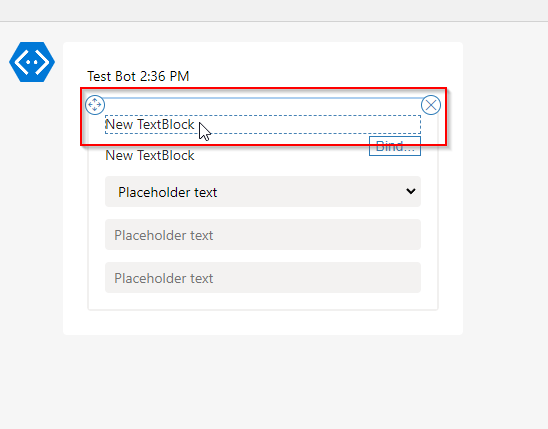The height and width of the screenshot is (429, 548).
Task: Click the light gray top toolbar strip
Action: 274,10
